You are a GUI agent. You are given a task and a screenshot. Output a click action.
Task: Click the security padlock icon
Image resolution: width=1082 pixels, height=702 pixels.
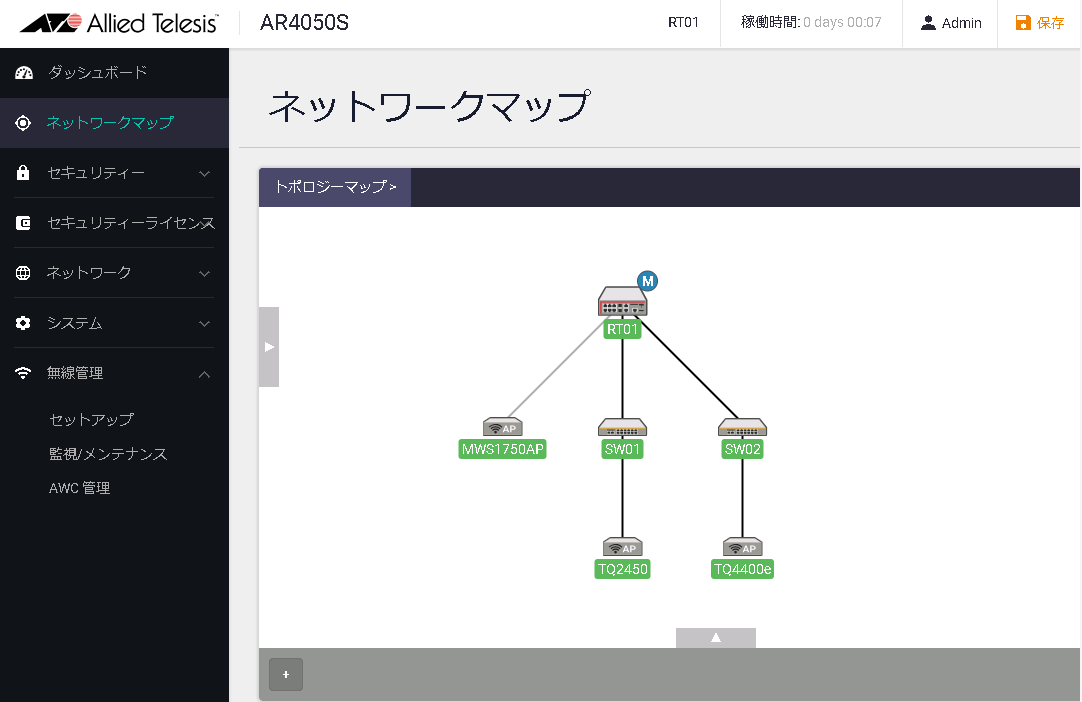coord(23,173)
